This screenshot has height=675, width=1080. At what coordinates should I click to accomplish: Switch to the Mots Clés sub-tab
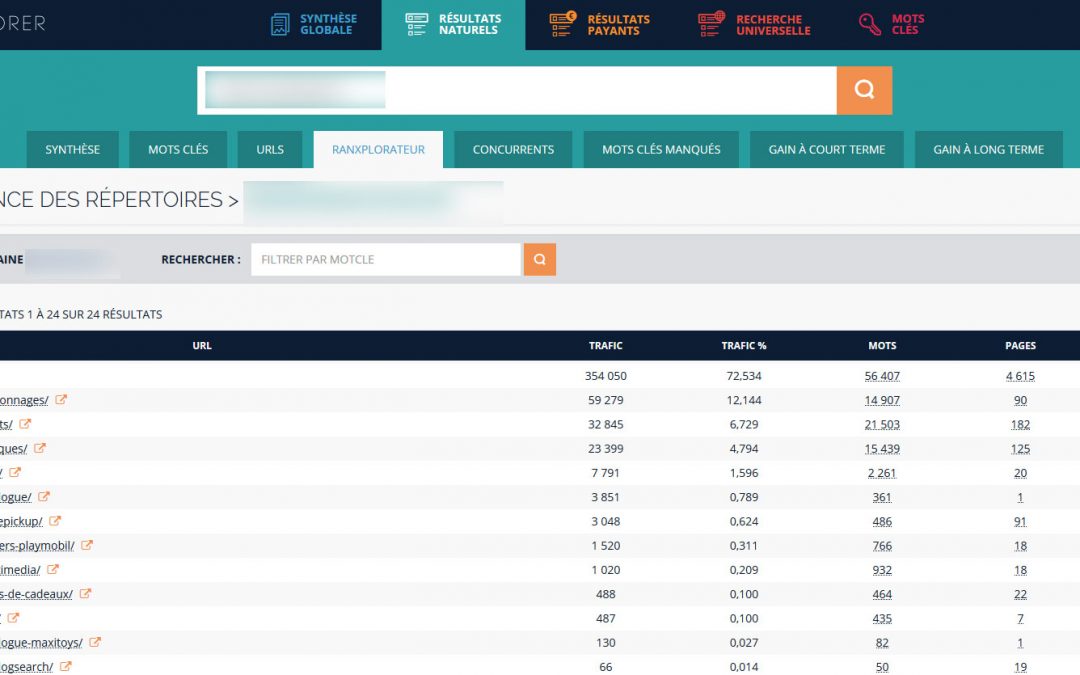[x=178, y=149]
